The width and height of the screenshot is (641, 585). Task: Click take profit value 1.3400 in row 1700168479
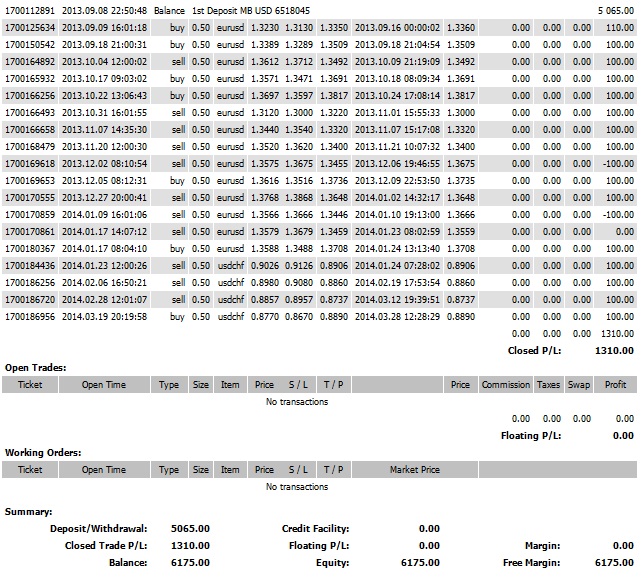tap(334, 146)
